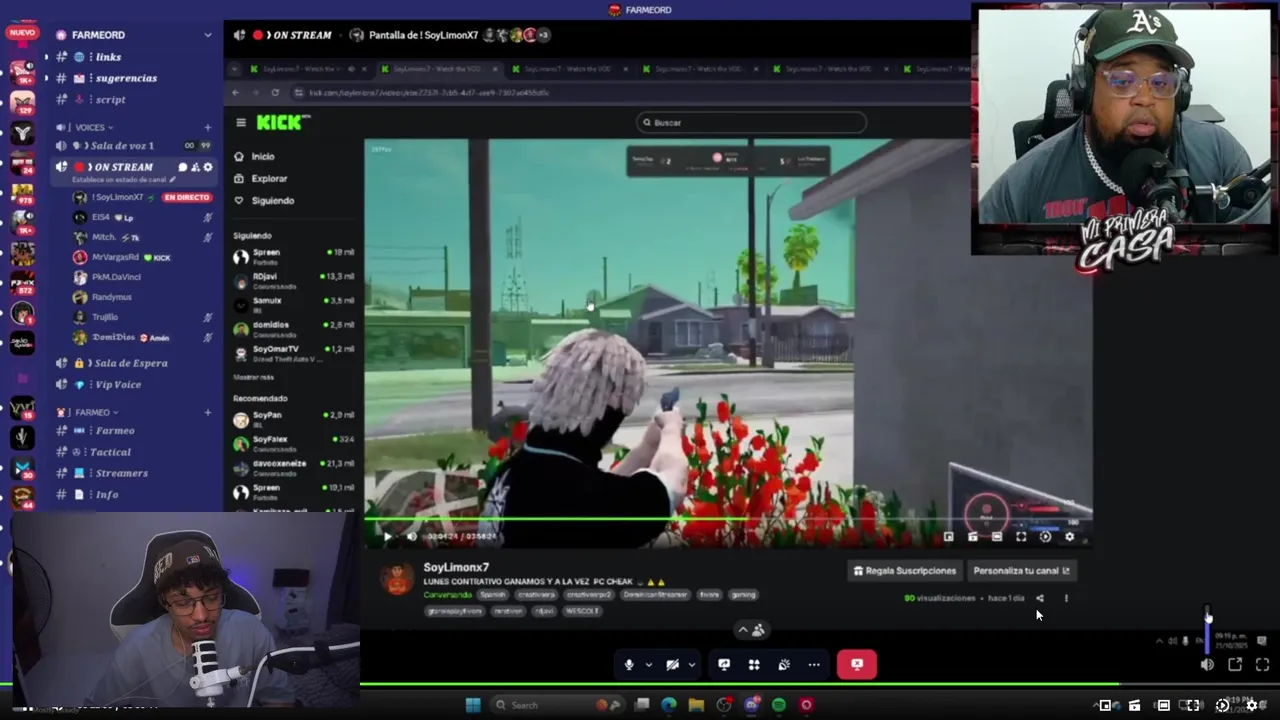
Task: Click the screen share button
Action: [x=724, y=664]
